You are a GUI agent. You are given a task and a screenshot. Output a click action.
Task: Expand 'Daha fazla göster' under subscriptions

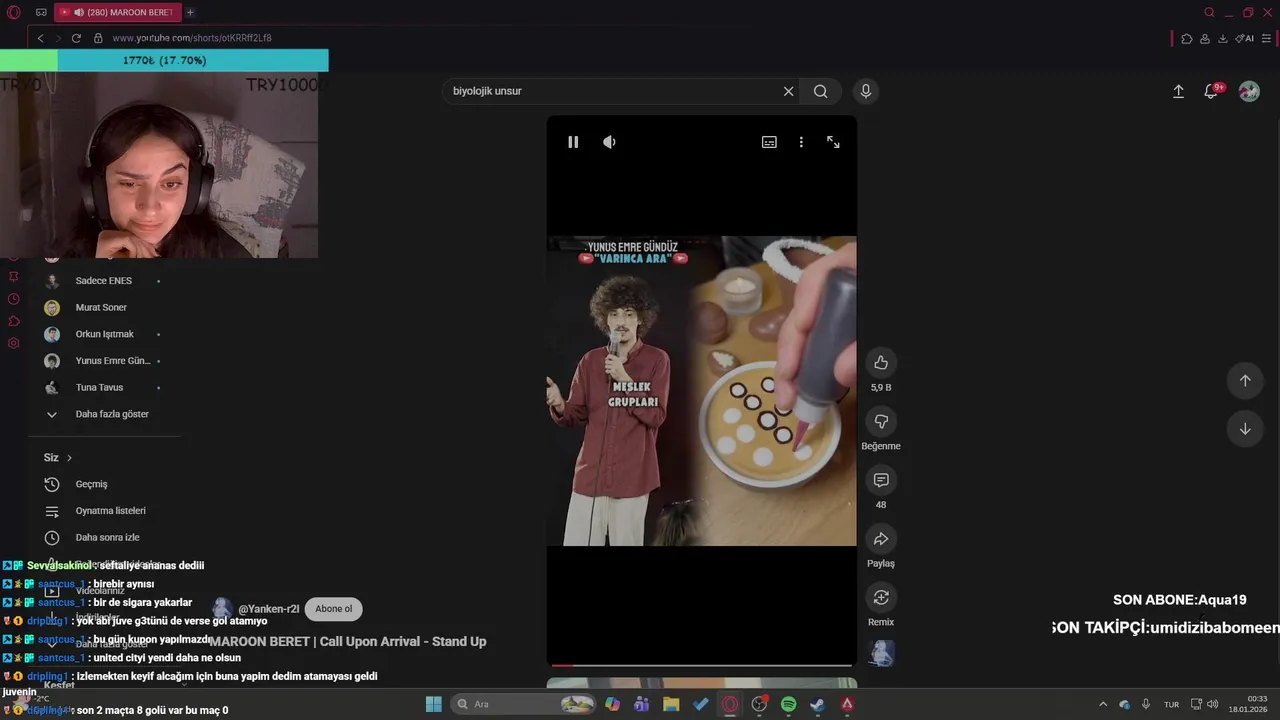pyautogui.click(x=111, y=414)
